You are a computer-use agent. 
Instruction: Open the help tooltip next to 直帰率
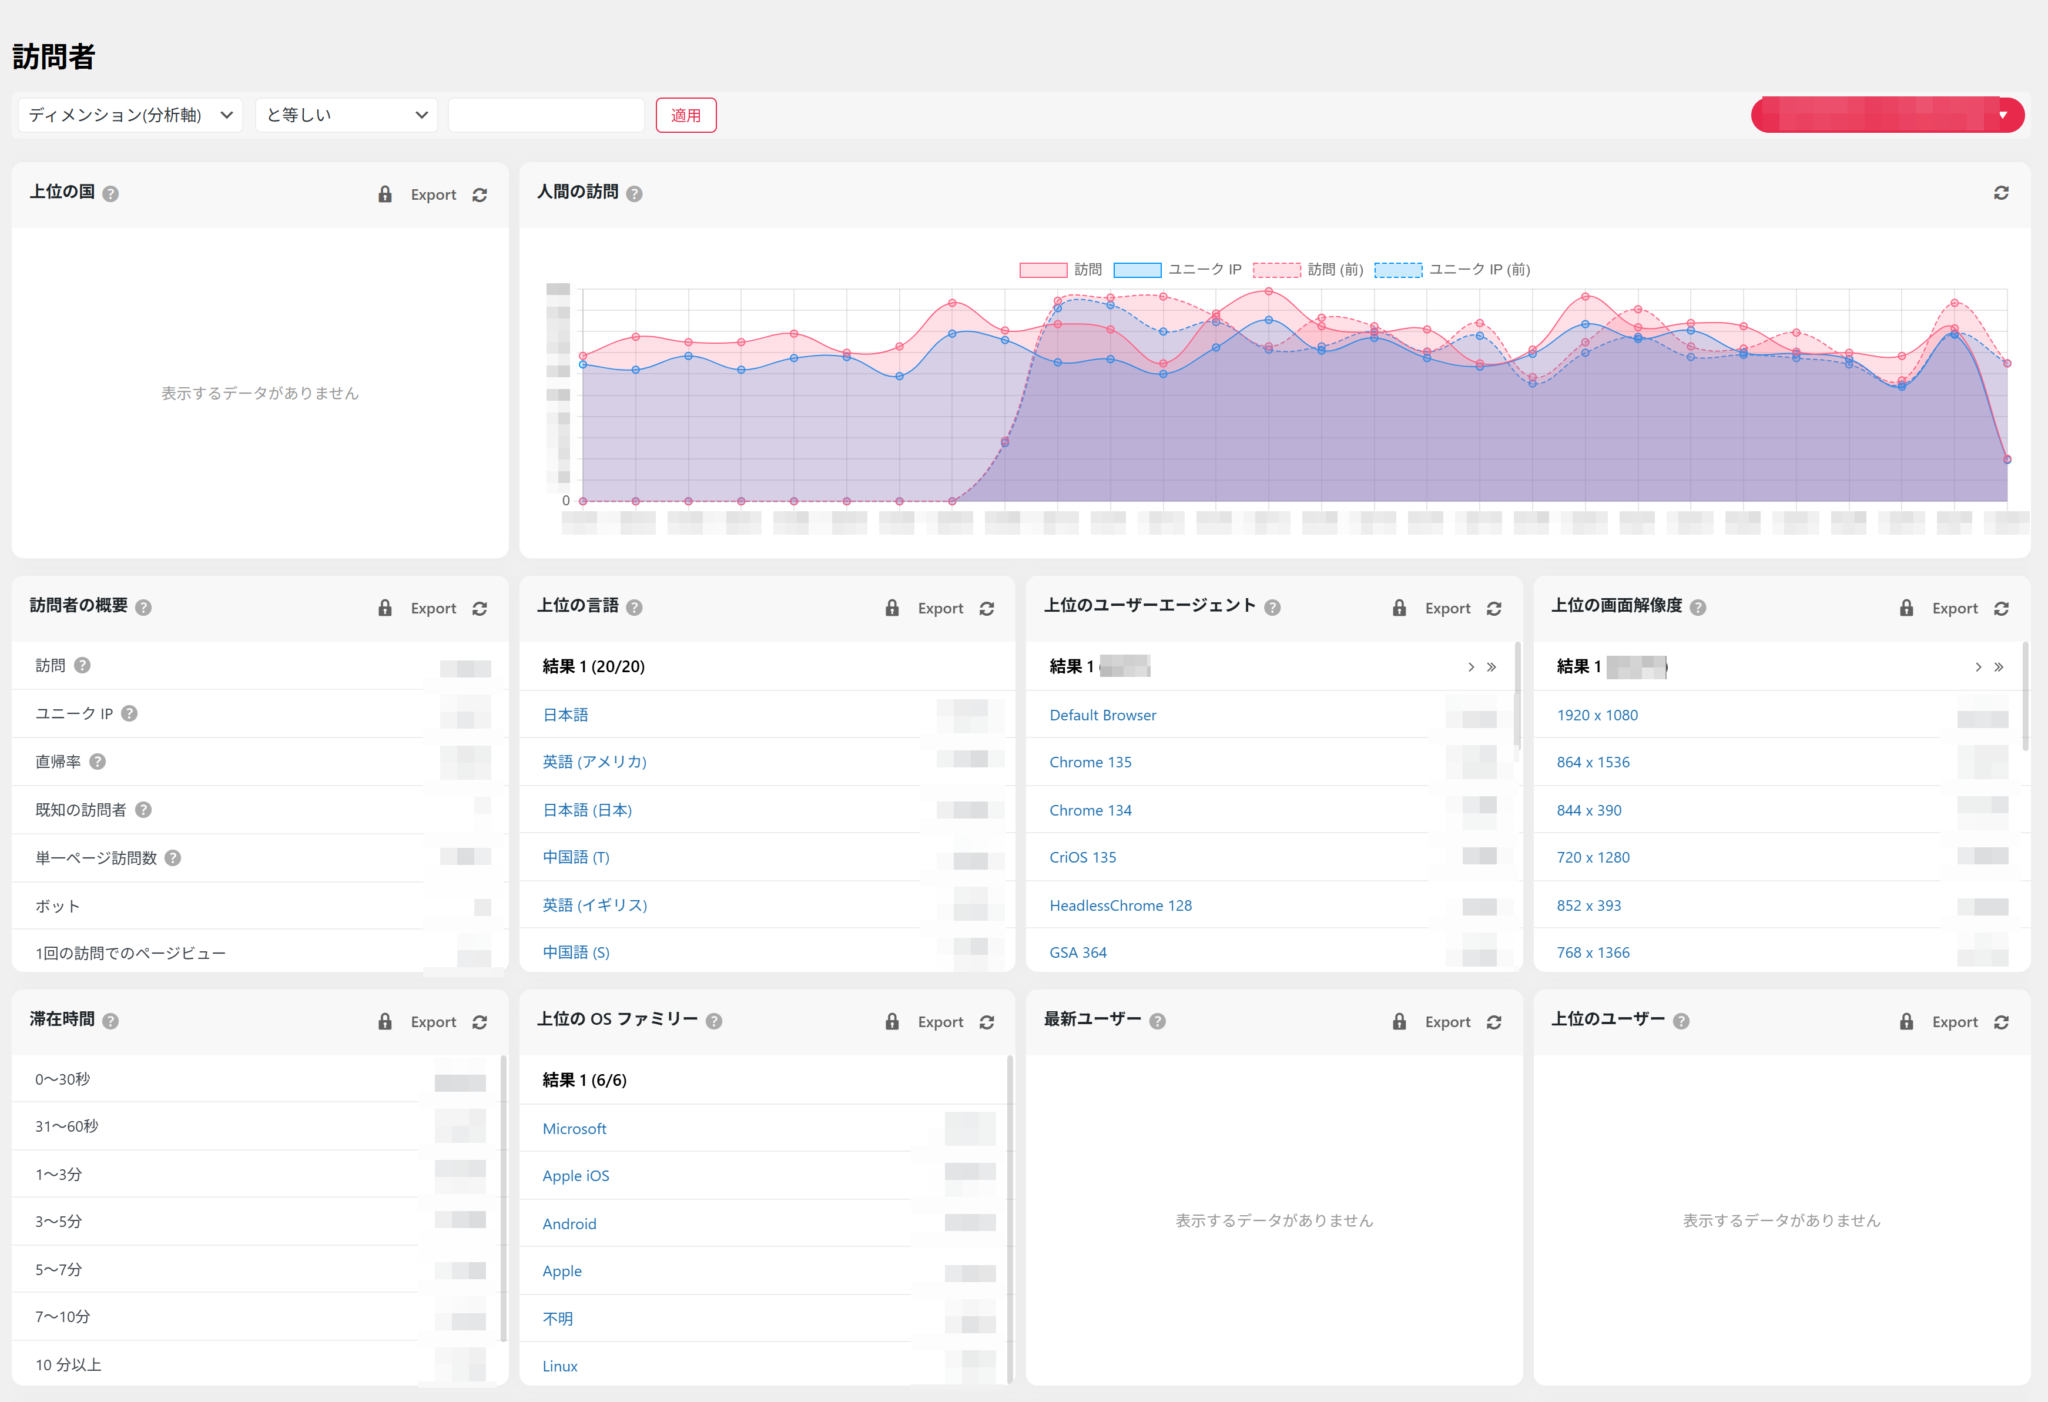(x=98, y=761)
